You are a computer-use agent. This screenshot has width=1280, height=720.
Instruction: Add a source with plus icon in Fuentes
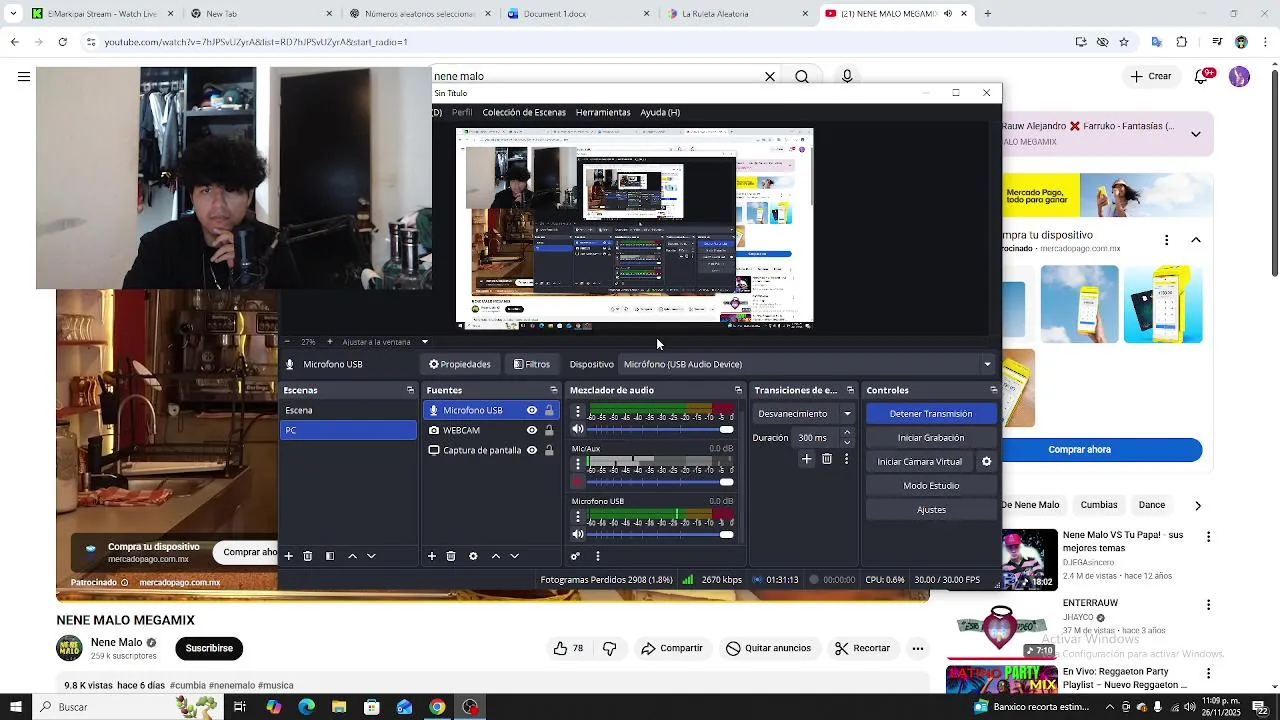click(x=432, y=556)
